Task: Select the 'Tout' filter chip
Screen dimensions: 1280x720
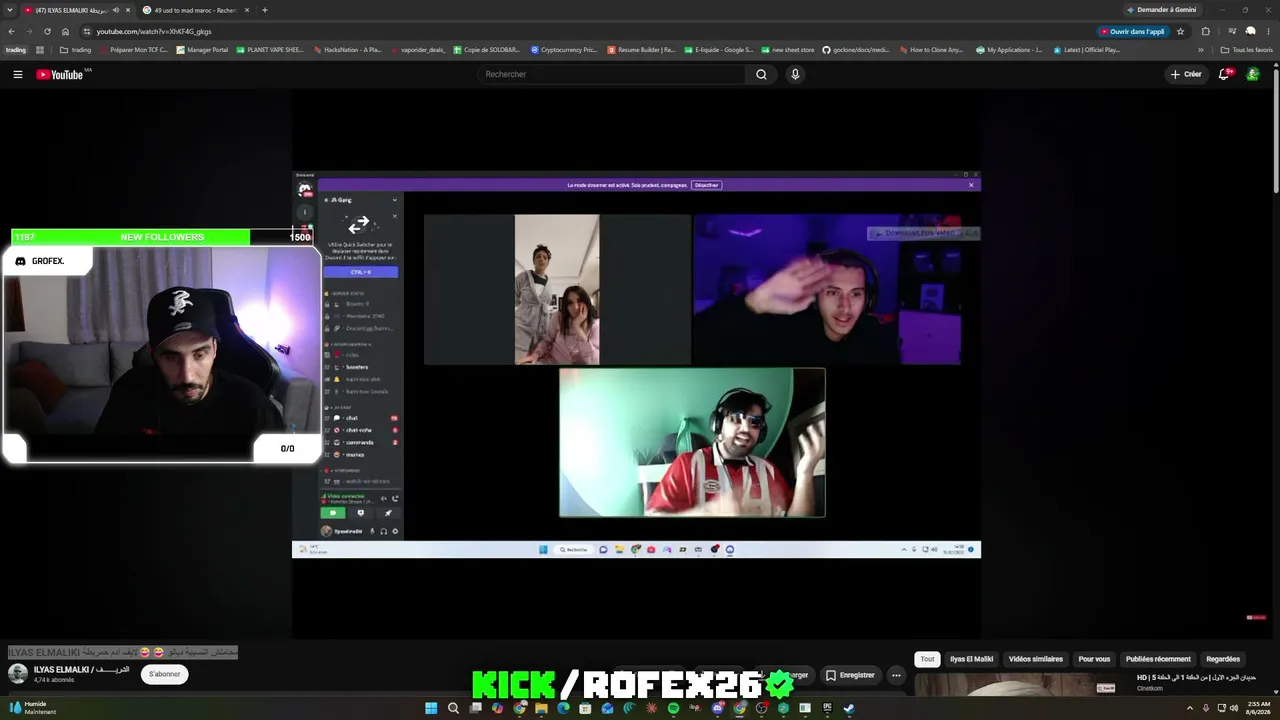Action: point(927,659)
